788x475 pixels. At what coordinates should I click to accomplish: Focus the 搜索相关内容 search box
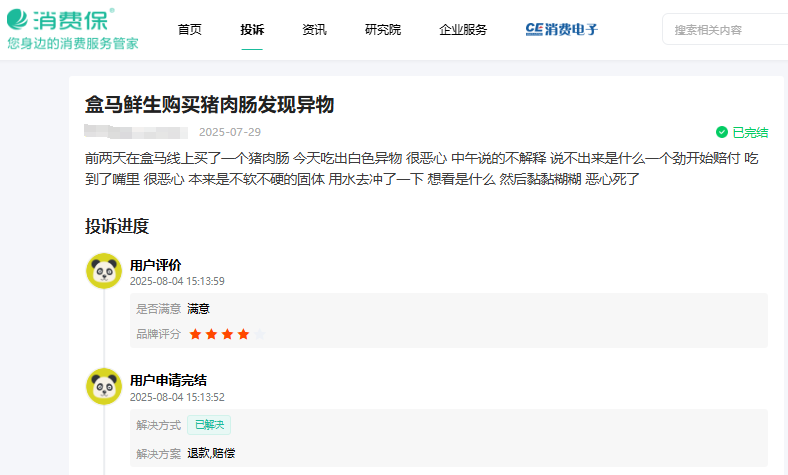[x=725, y=30]
